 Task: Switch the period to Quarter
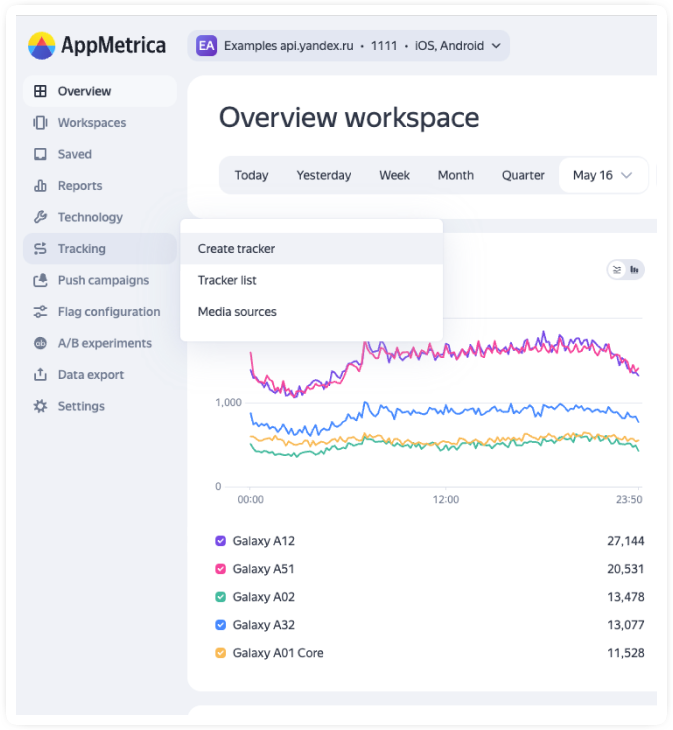[523, 175]
